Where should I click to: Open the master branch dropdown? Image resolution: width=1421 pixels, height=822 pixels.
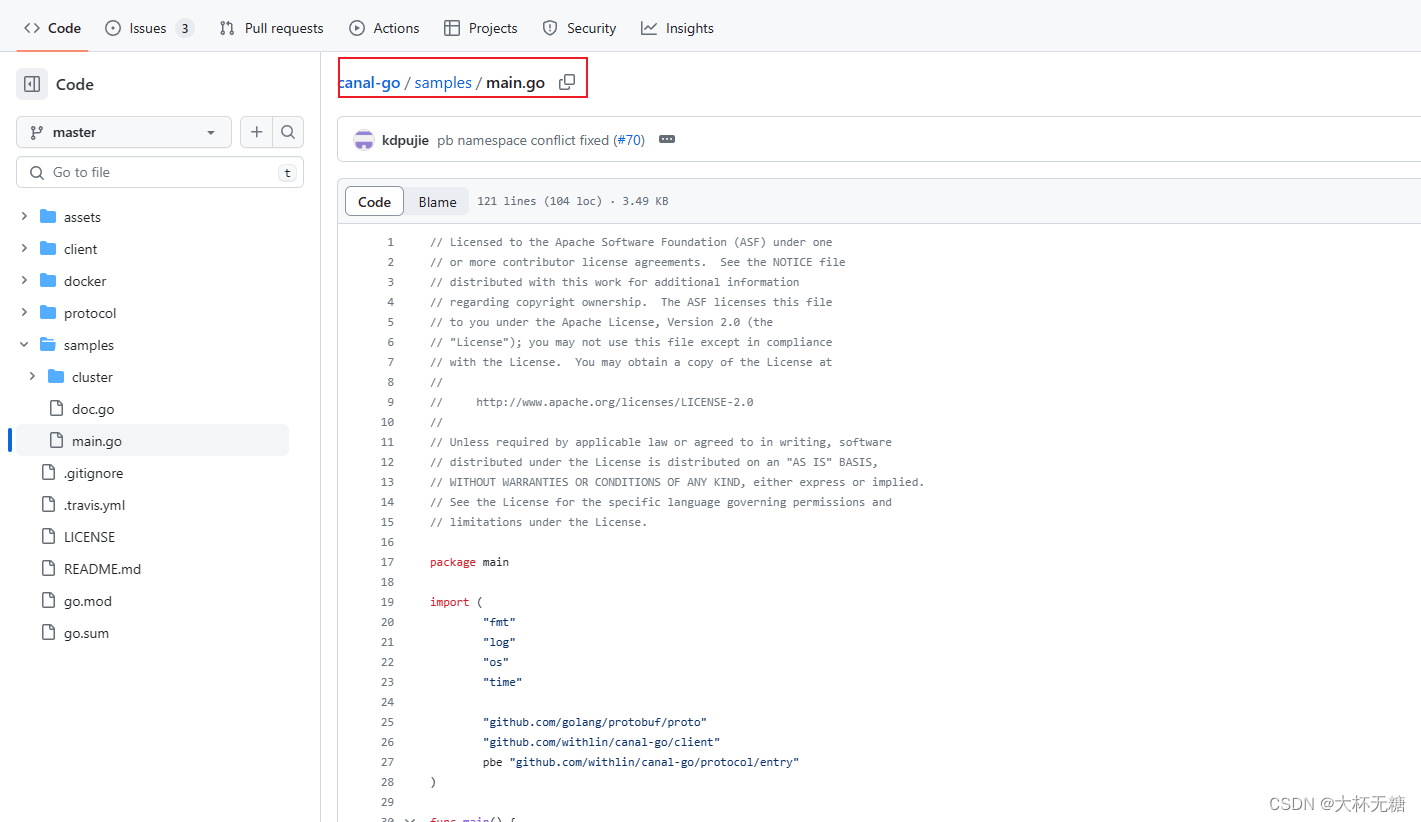(x=123, y=132)
